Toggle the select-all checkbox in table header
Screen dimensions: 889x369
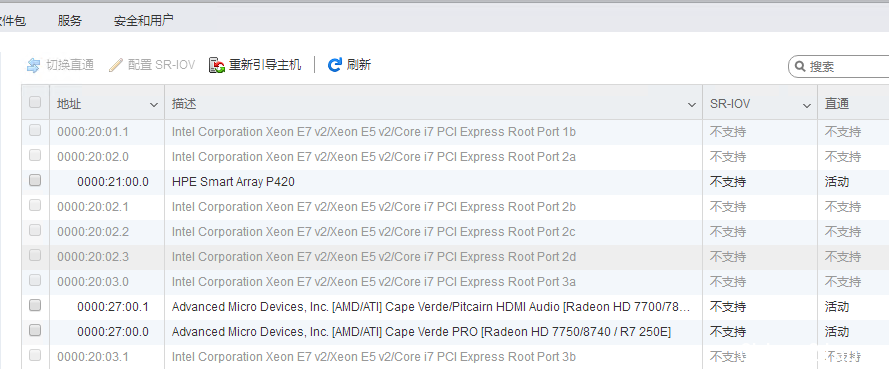[35, 102]
